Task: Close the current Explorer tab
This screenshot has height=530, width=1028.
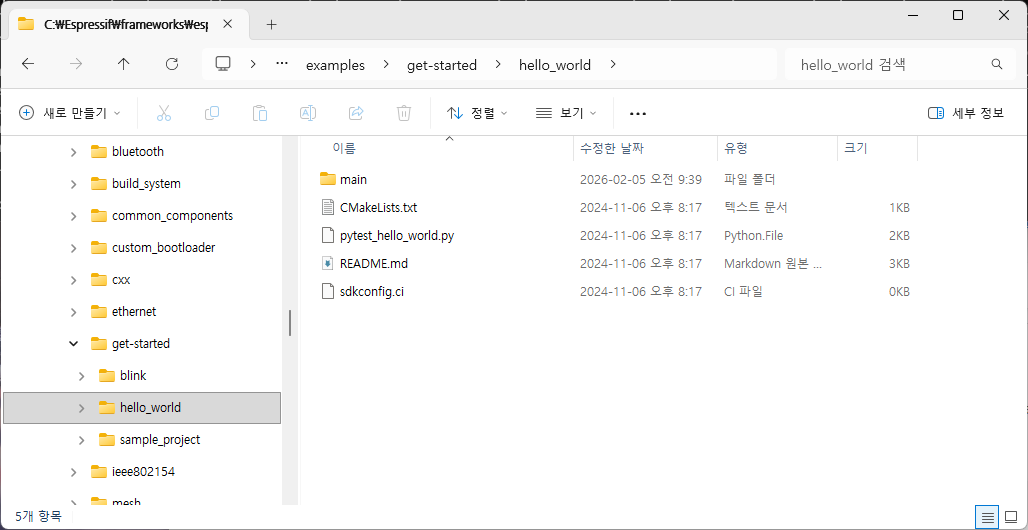Action: pyautogui.click(x=227, y=24)
